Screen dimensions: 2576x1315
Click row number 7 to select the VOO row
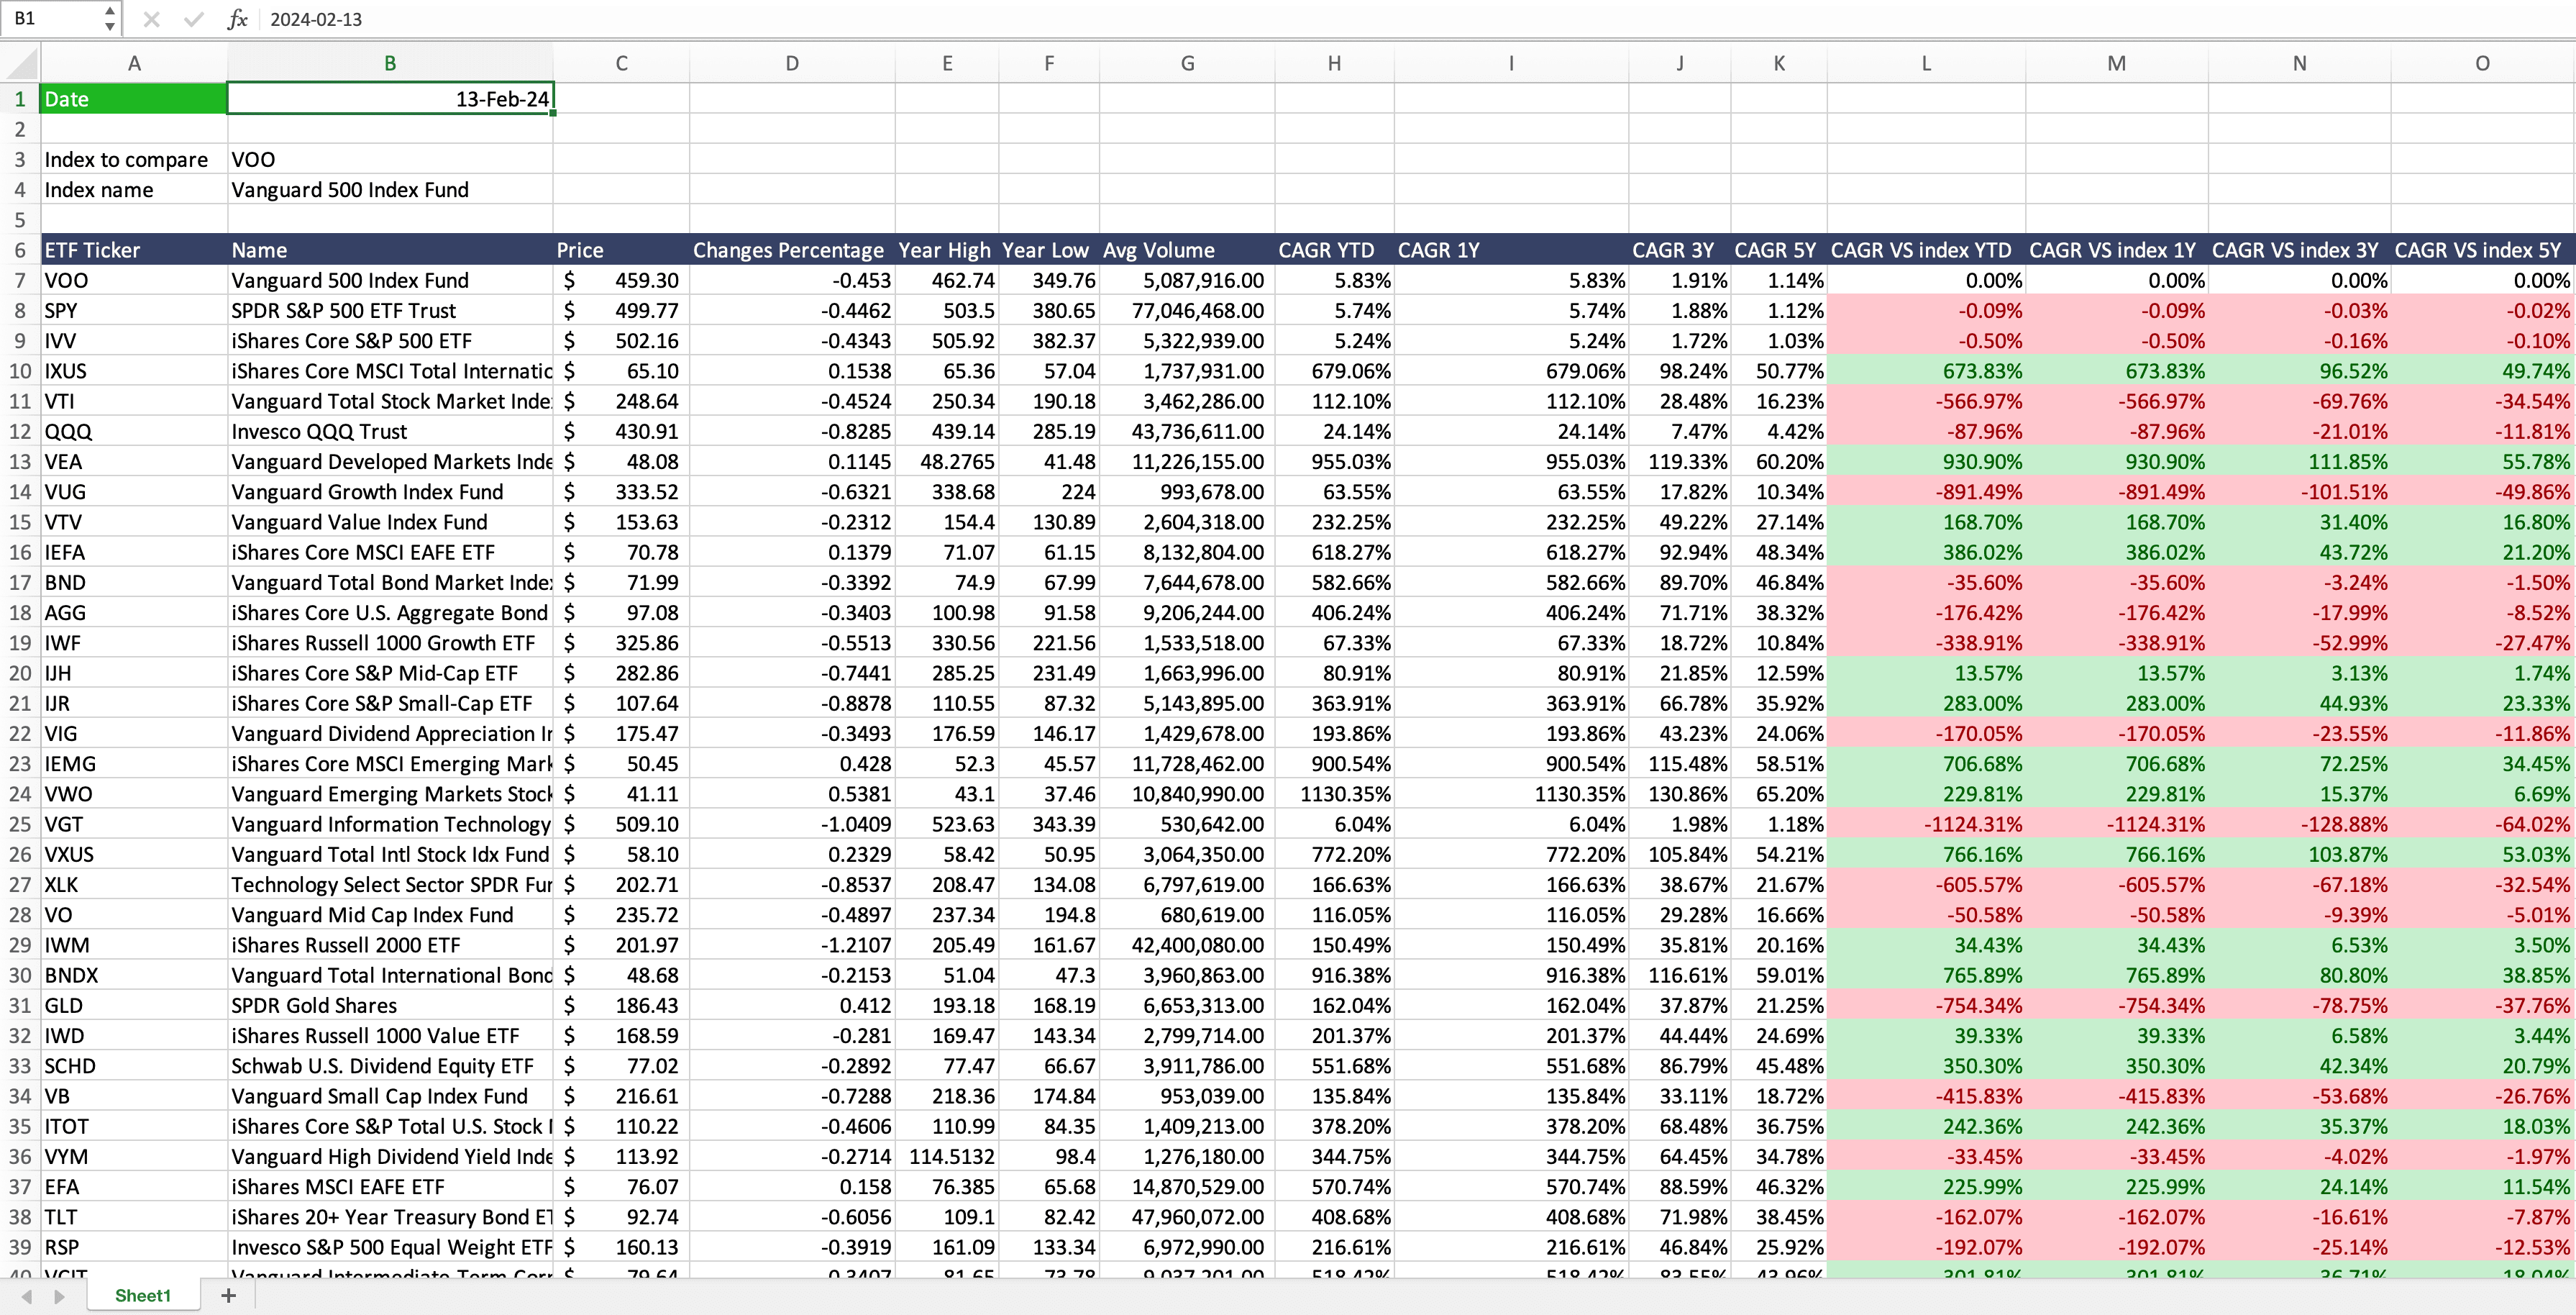coord(19,281)
